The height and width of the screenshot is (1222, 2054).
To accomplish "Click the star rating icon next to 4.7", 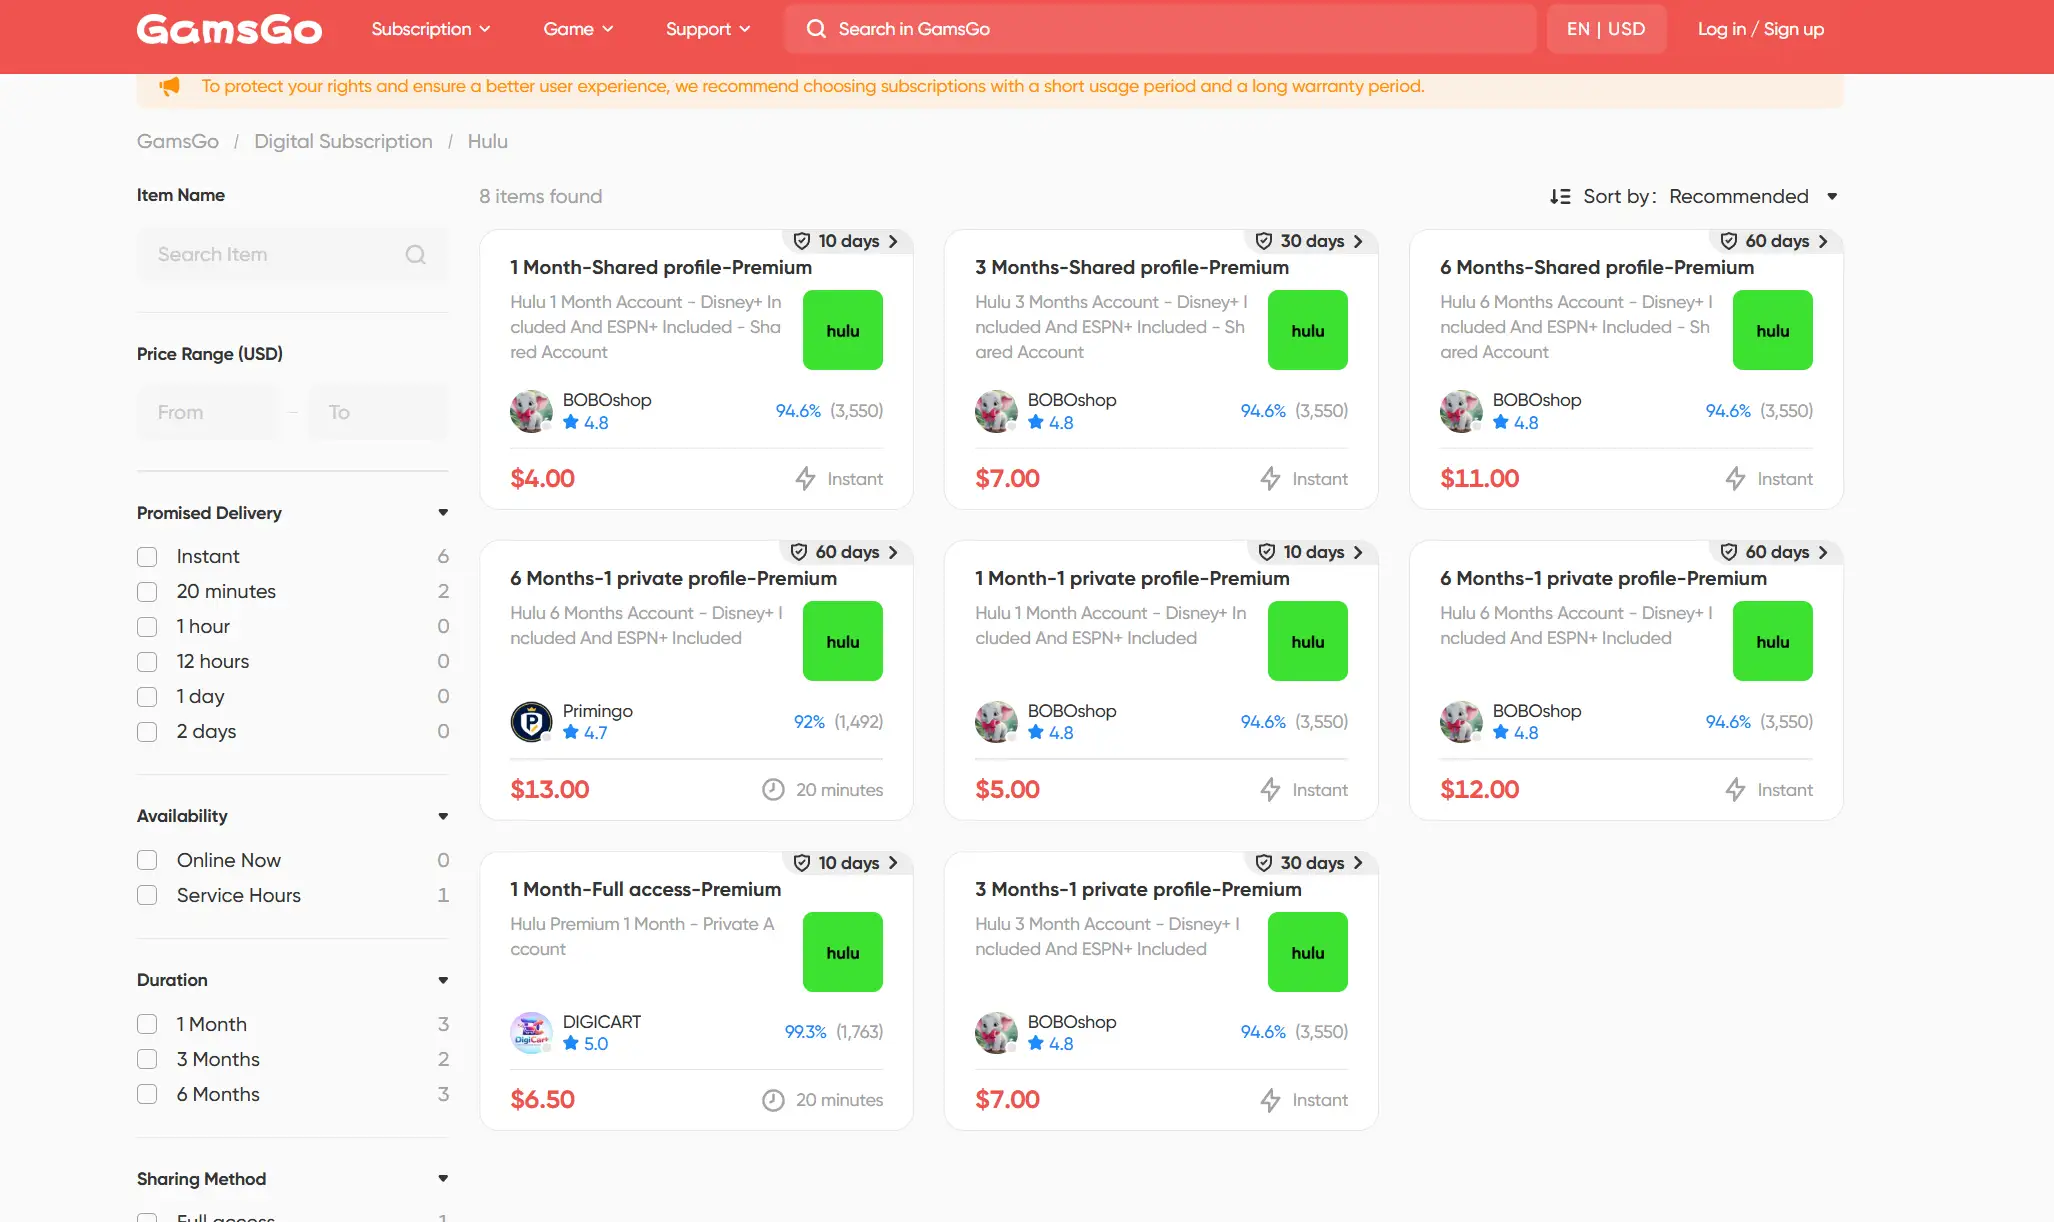I will [571, 732].
